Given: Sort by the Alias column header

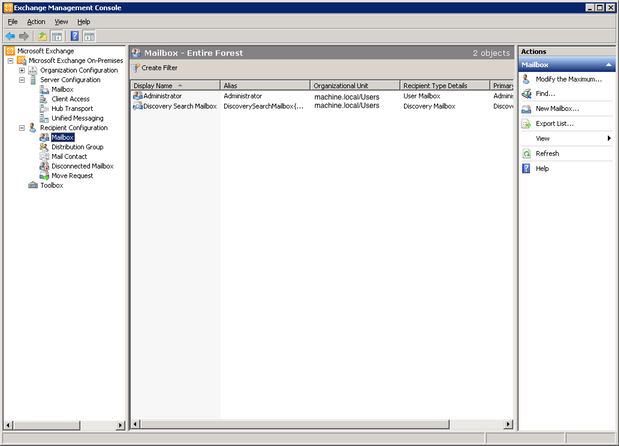Looking at the screenshot, I should 265,85.
